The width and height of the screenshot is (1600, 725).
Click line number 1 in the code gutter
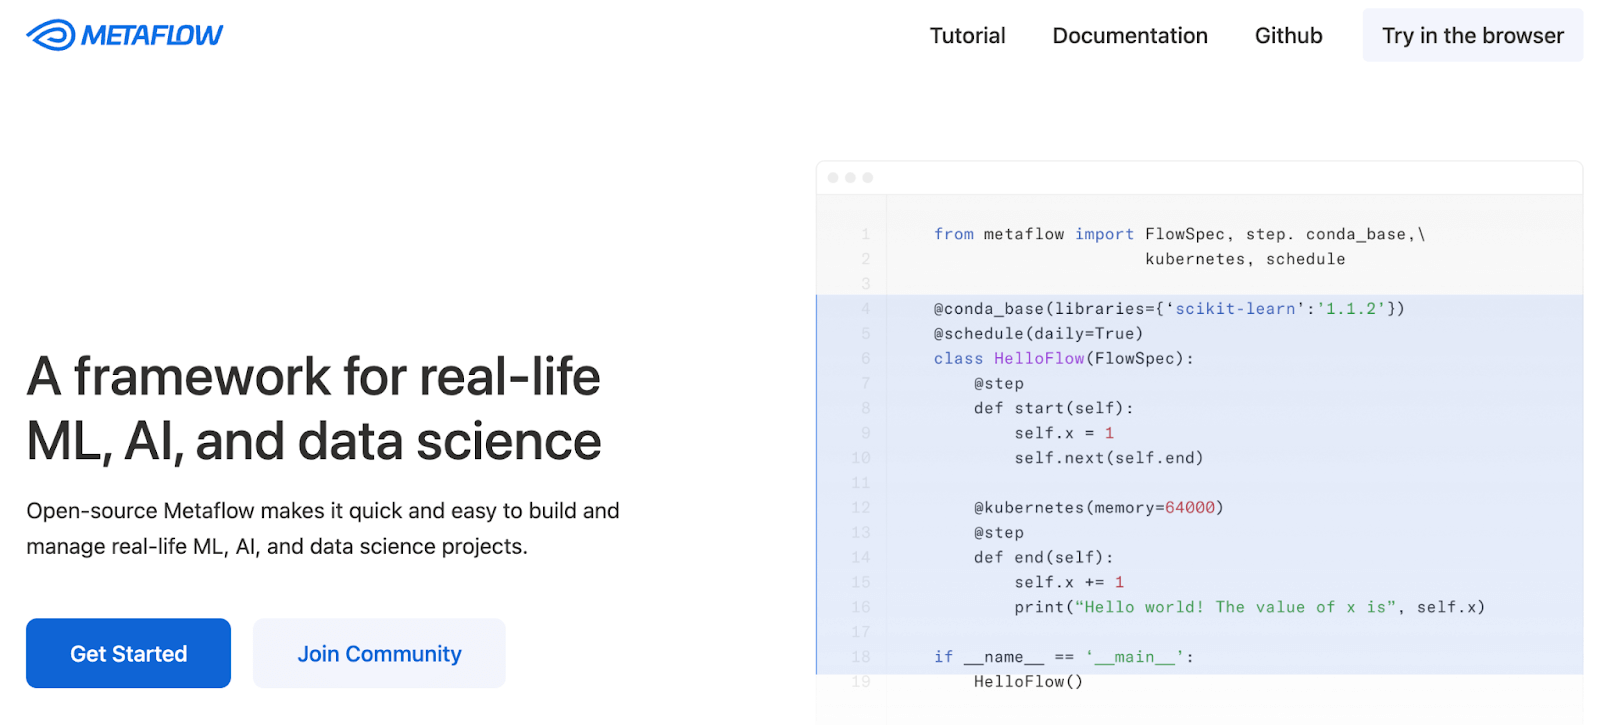(x=865, y=234)
